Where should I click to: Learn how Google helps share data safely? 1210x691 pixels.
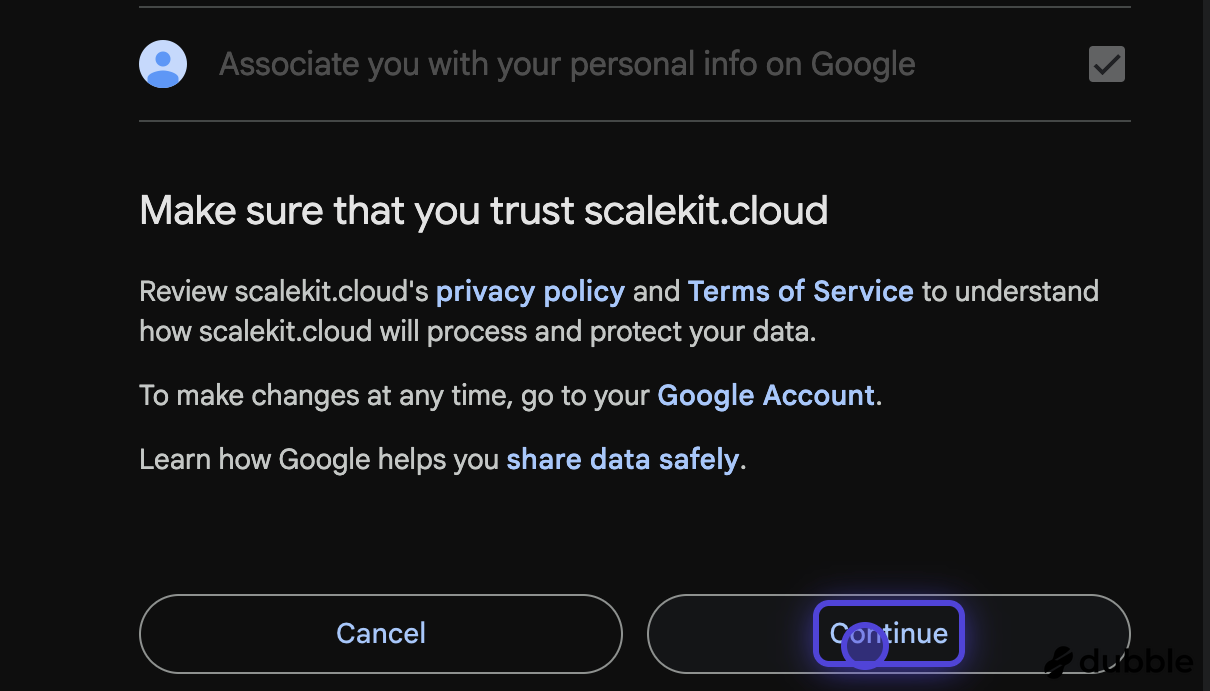coord(622,459)
